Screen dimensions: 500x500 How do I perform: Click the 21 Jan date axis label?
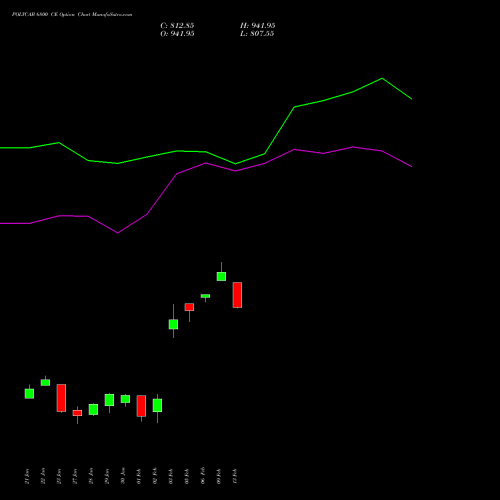(x=27, y=476)
